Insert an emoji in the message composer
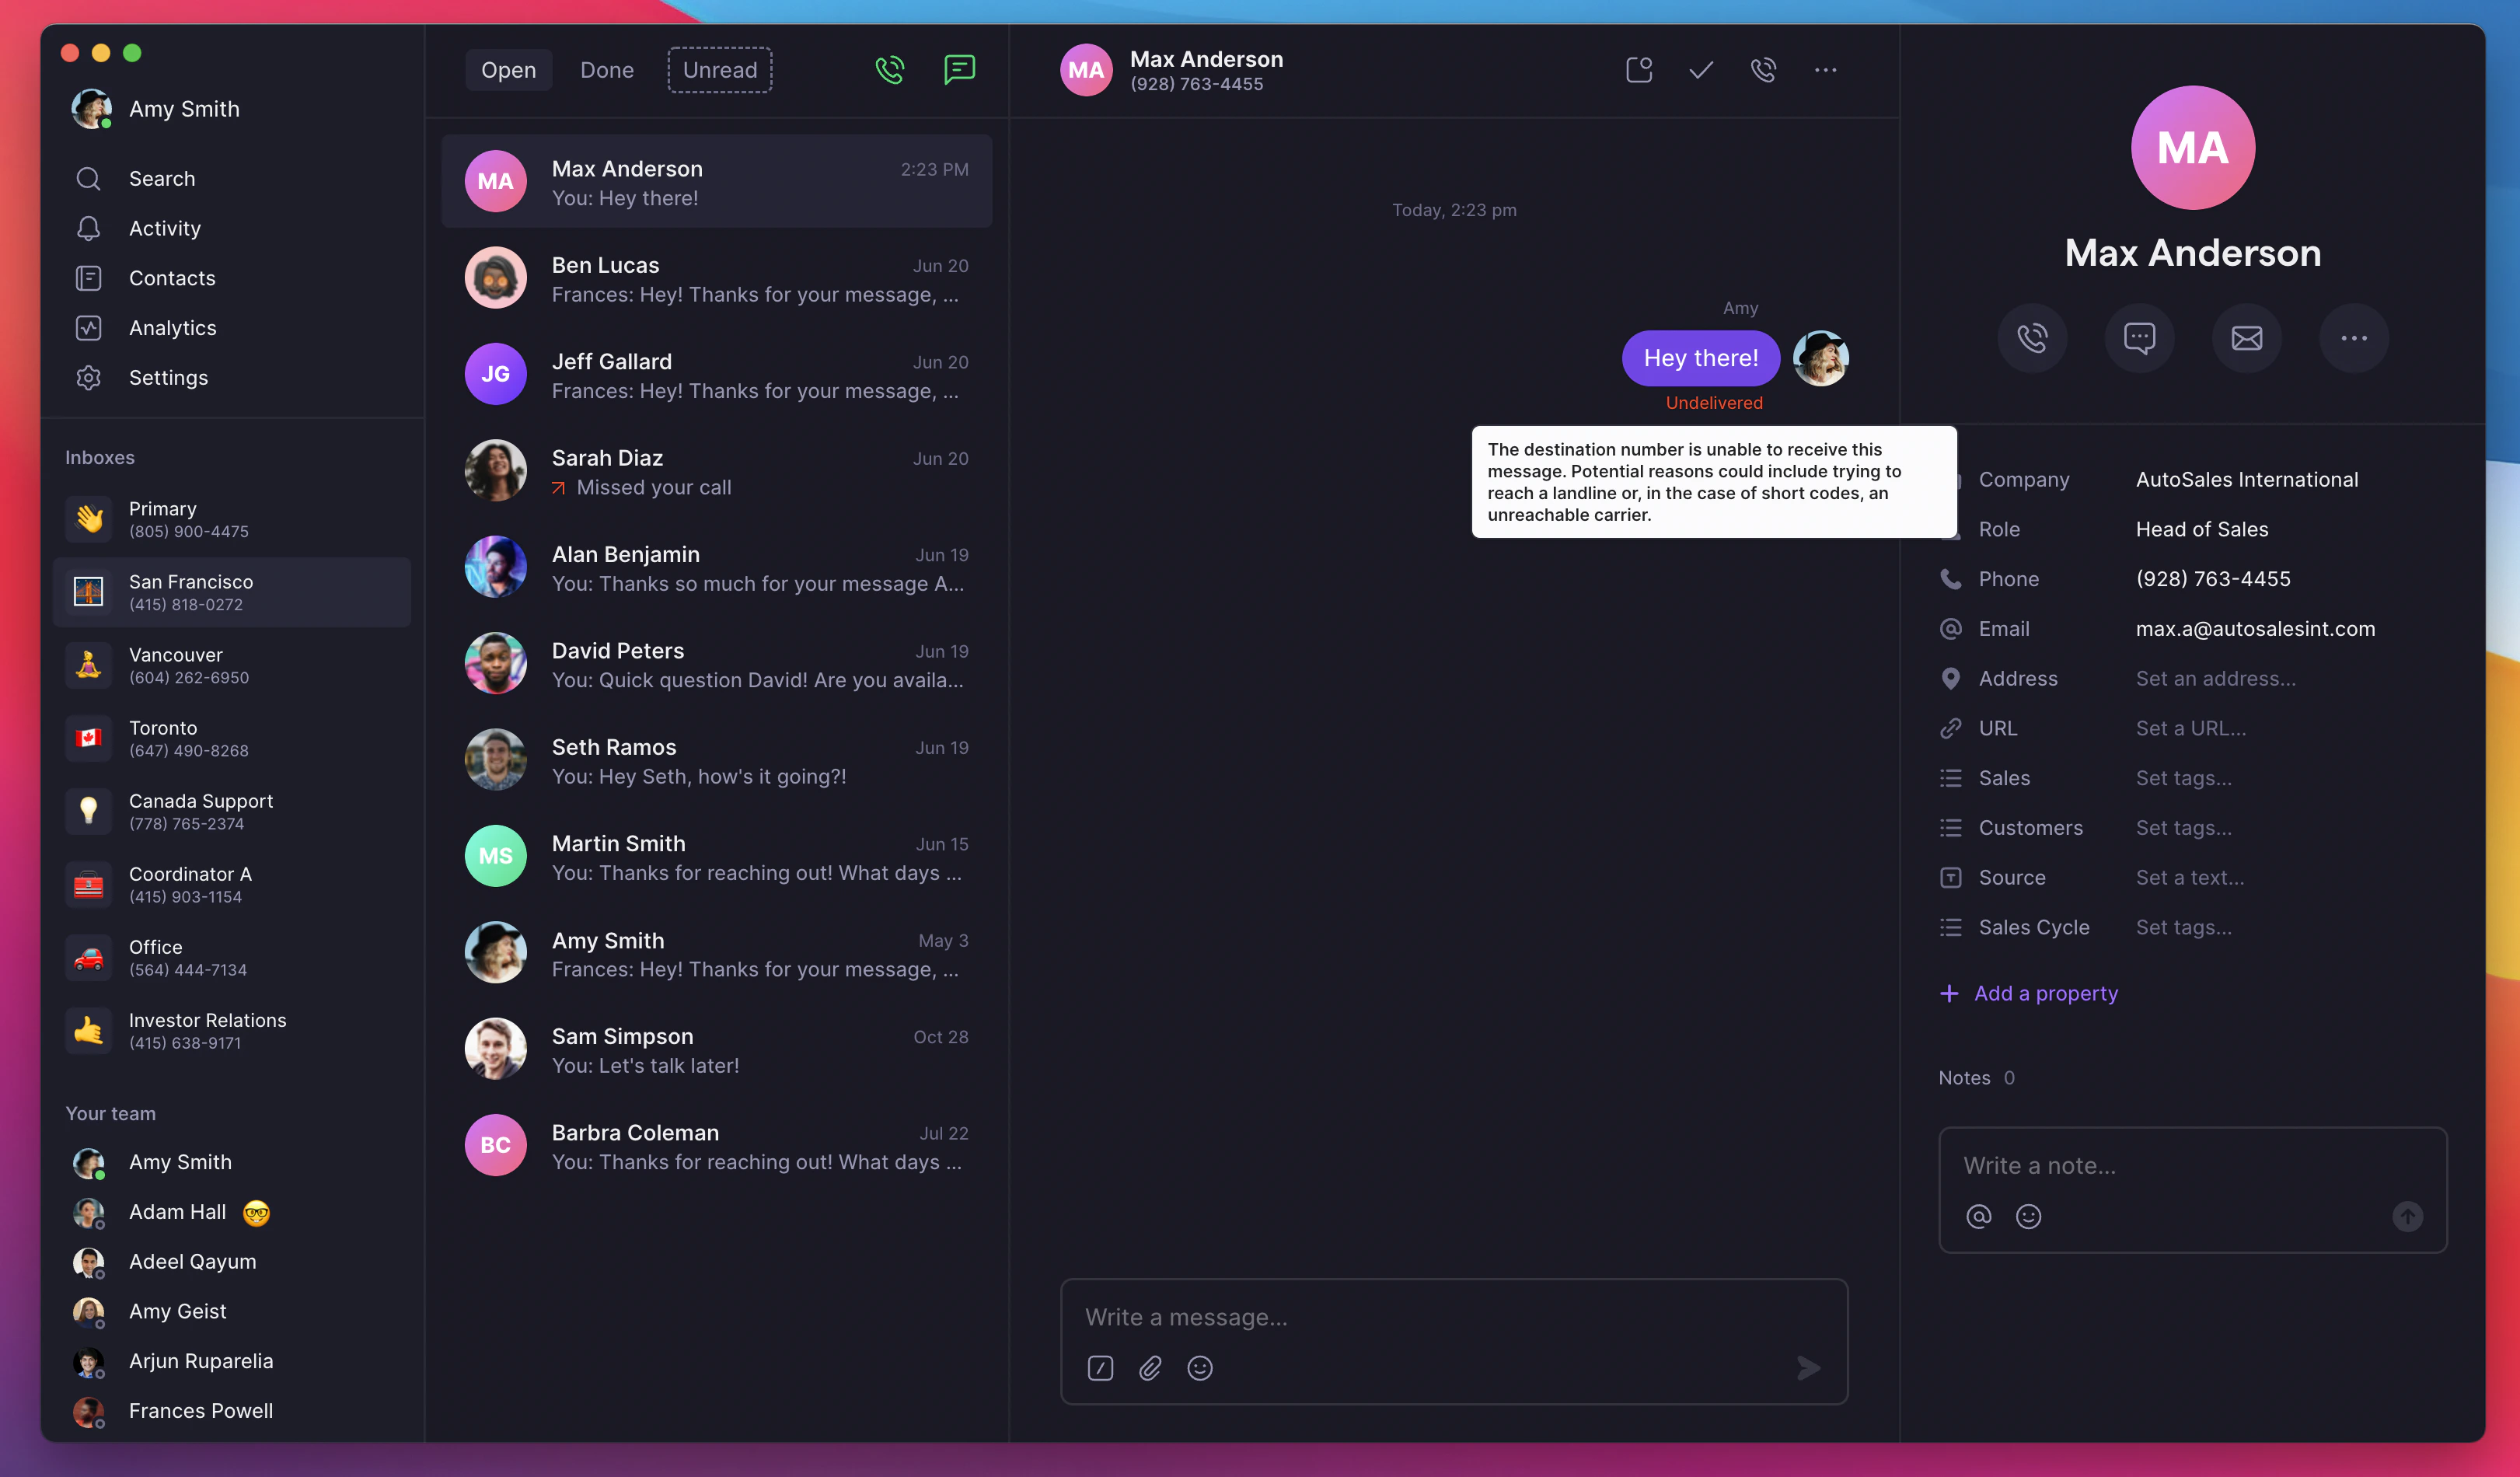 click(1200, 1368)
